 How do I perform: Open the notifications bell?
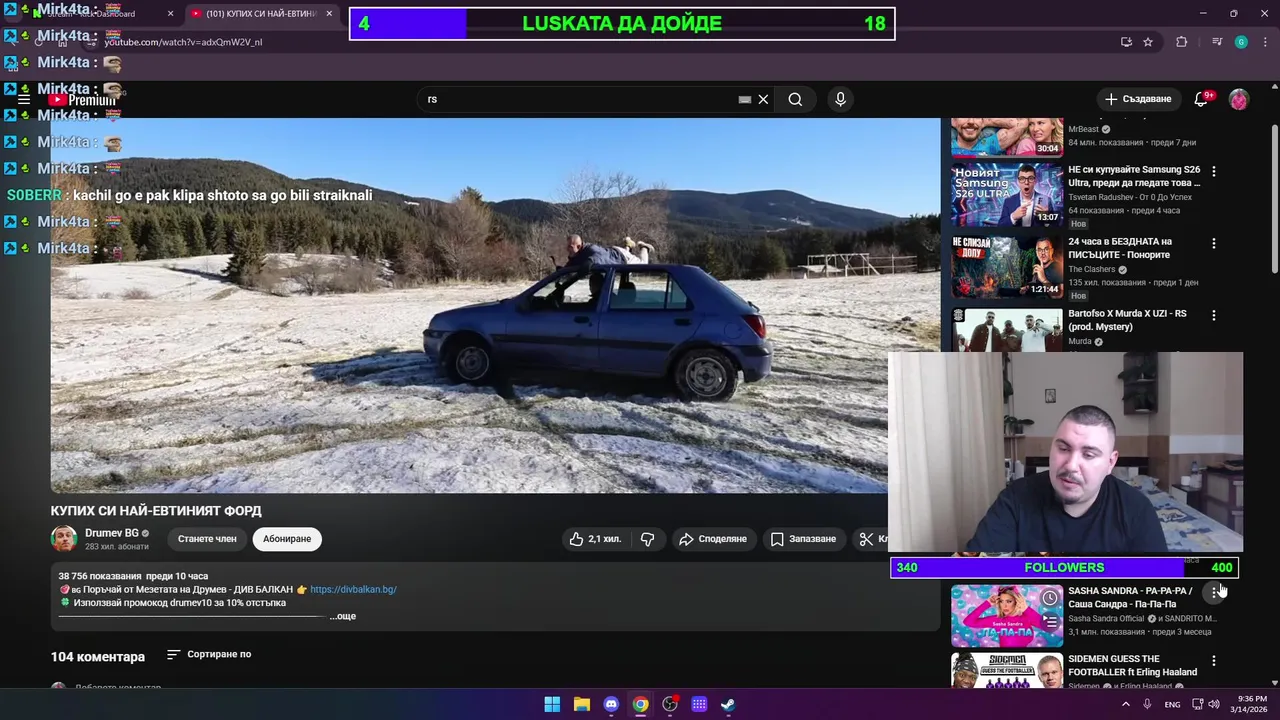1202,99
